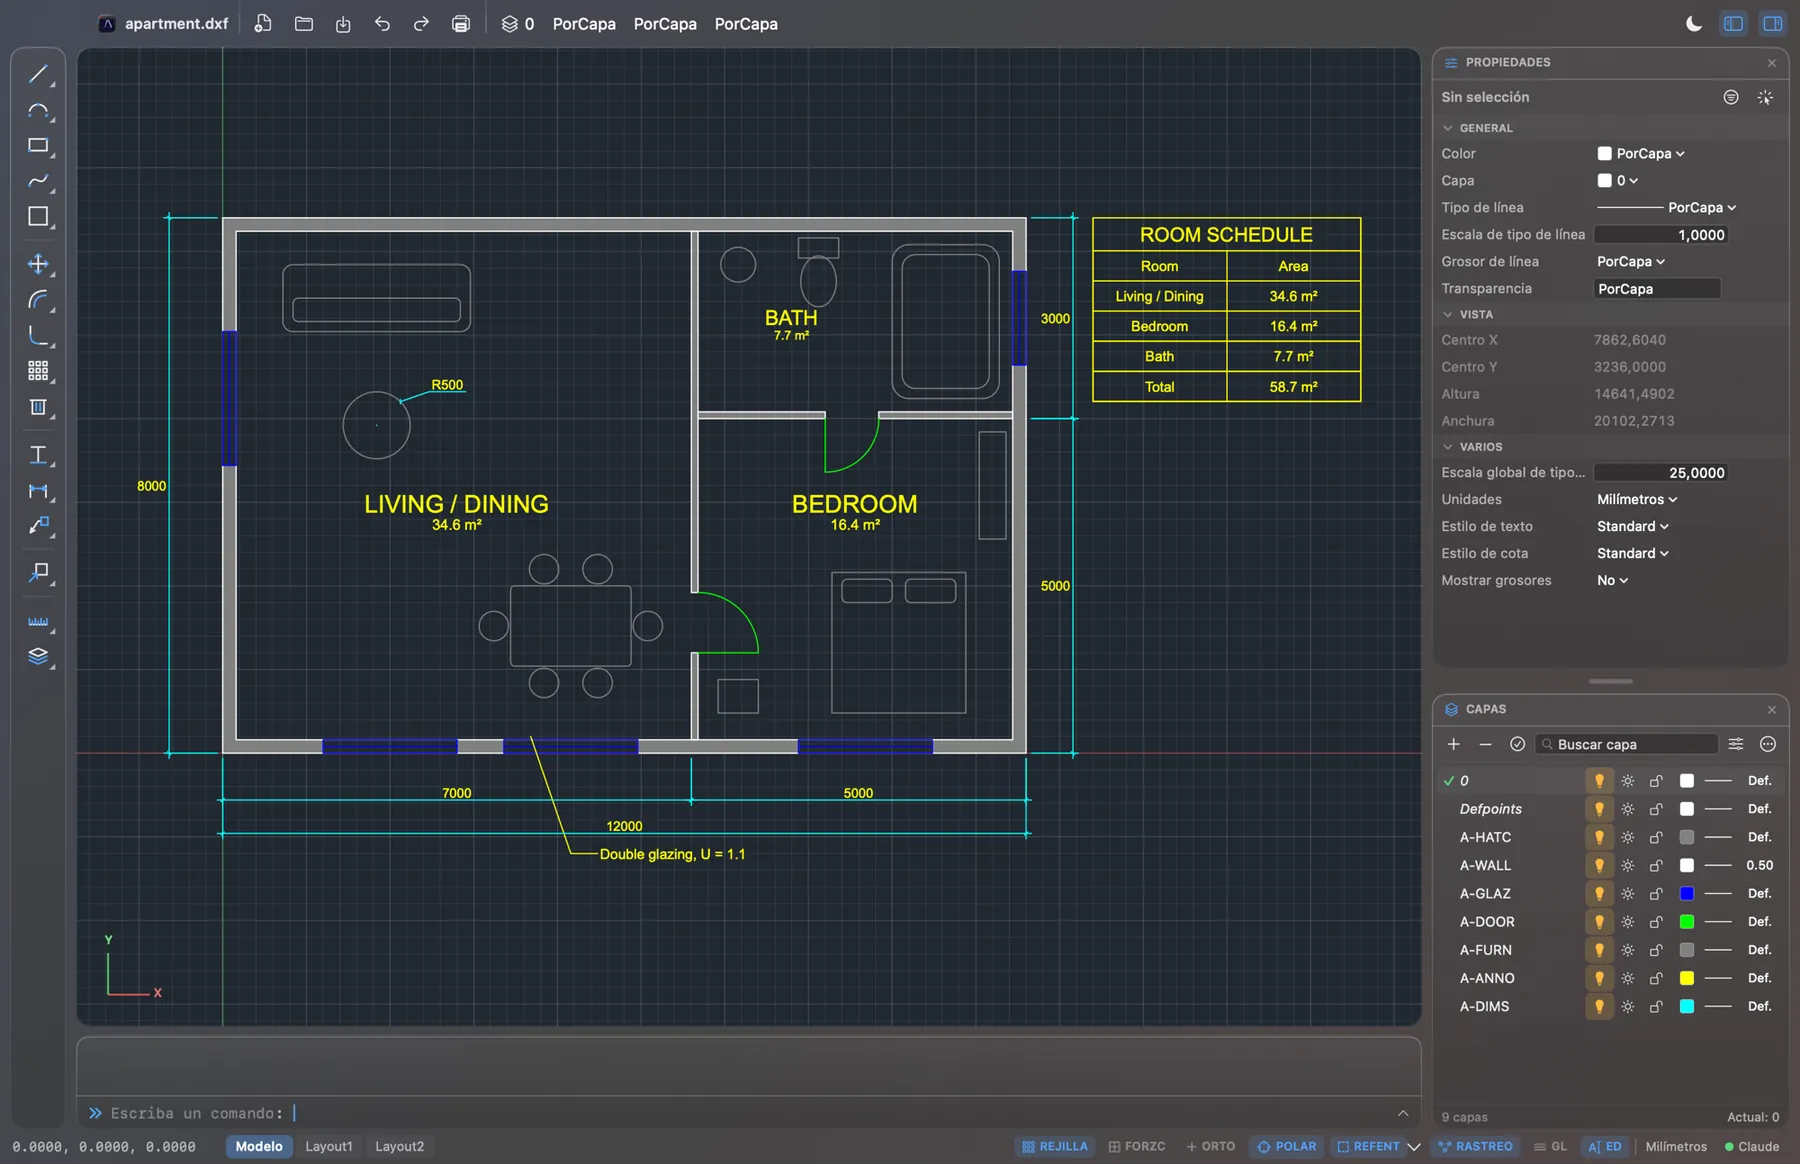This screenshot has width=1800, height=1164.
Task: Open REFENT options arrow
Action: 1414,1147
